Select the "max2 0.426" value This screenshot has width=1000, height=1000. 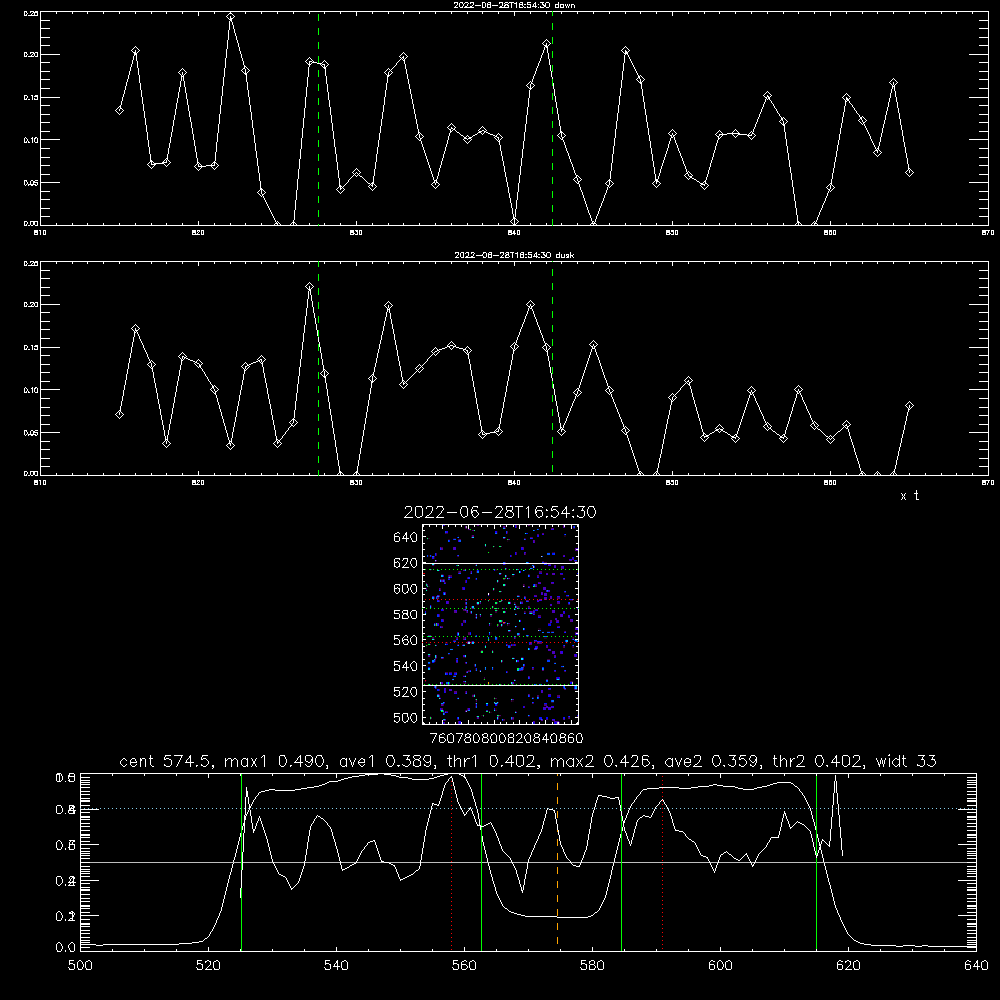coord(601,761)
